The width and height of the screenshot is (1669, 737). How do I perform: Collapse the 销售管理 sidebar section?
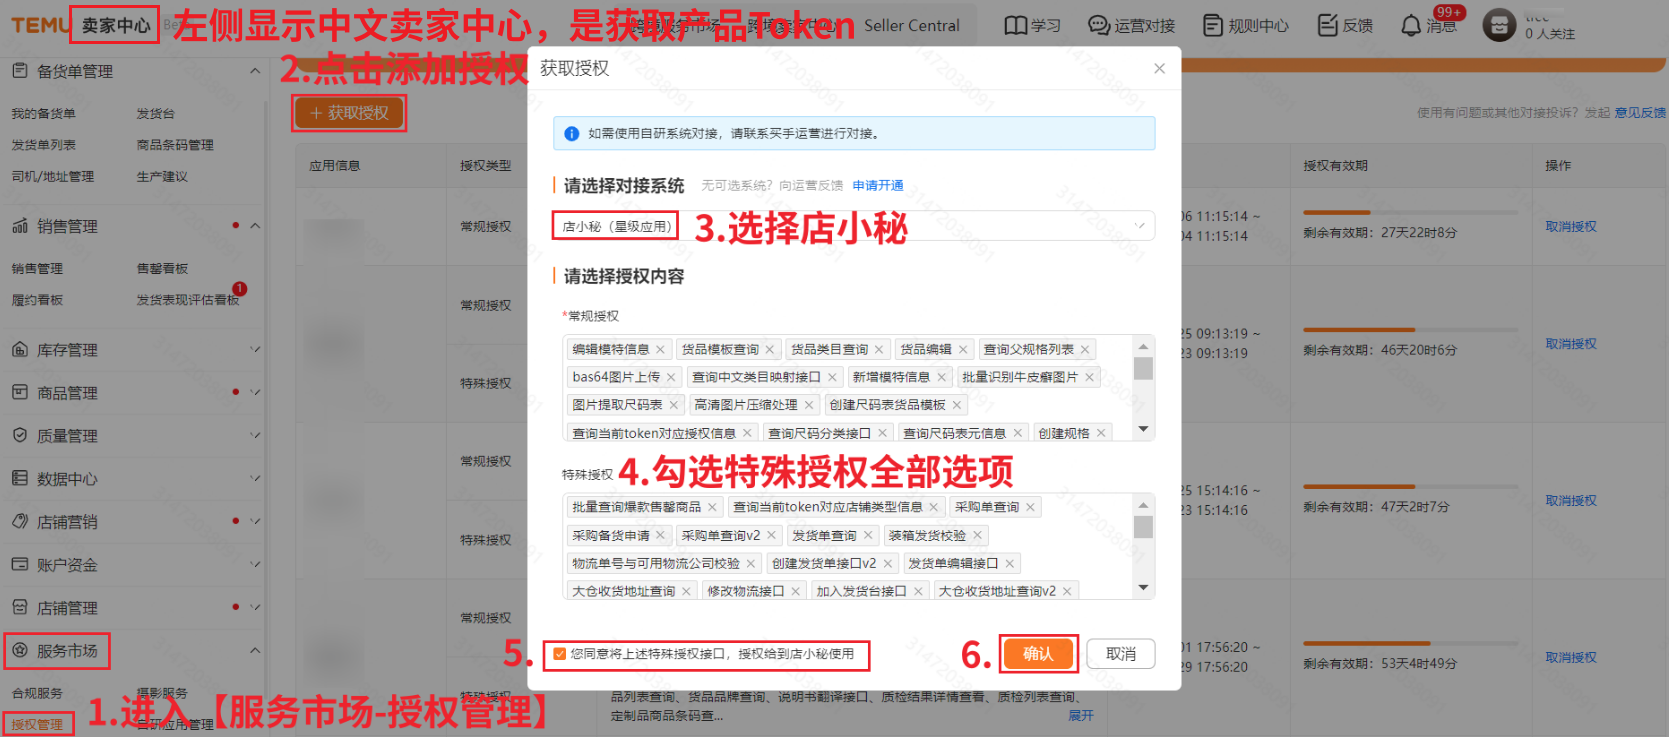(x=255, y=226)
